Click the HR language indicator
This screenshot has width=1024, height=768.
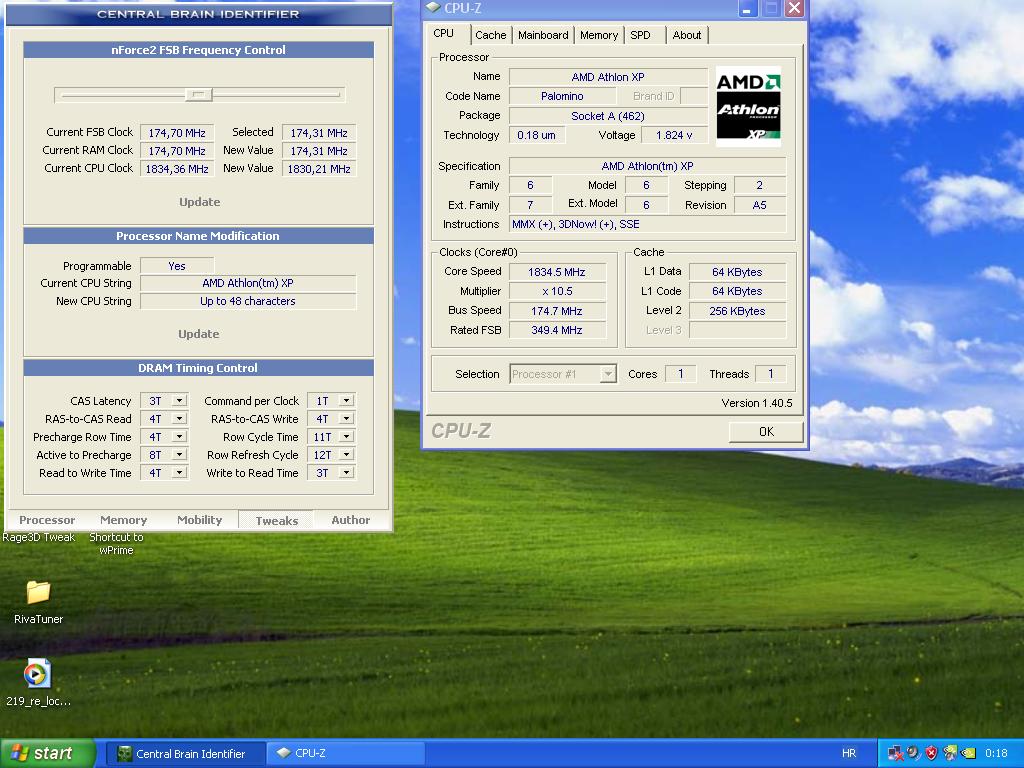tap(848, 753)
